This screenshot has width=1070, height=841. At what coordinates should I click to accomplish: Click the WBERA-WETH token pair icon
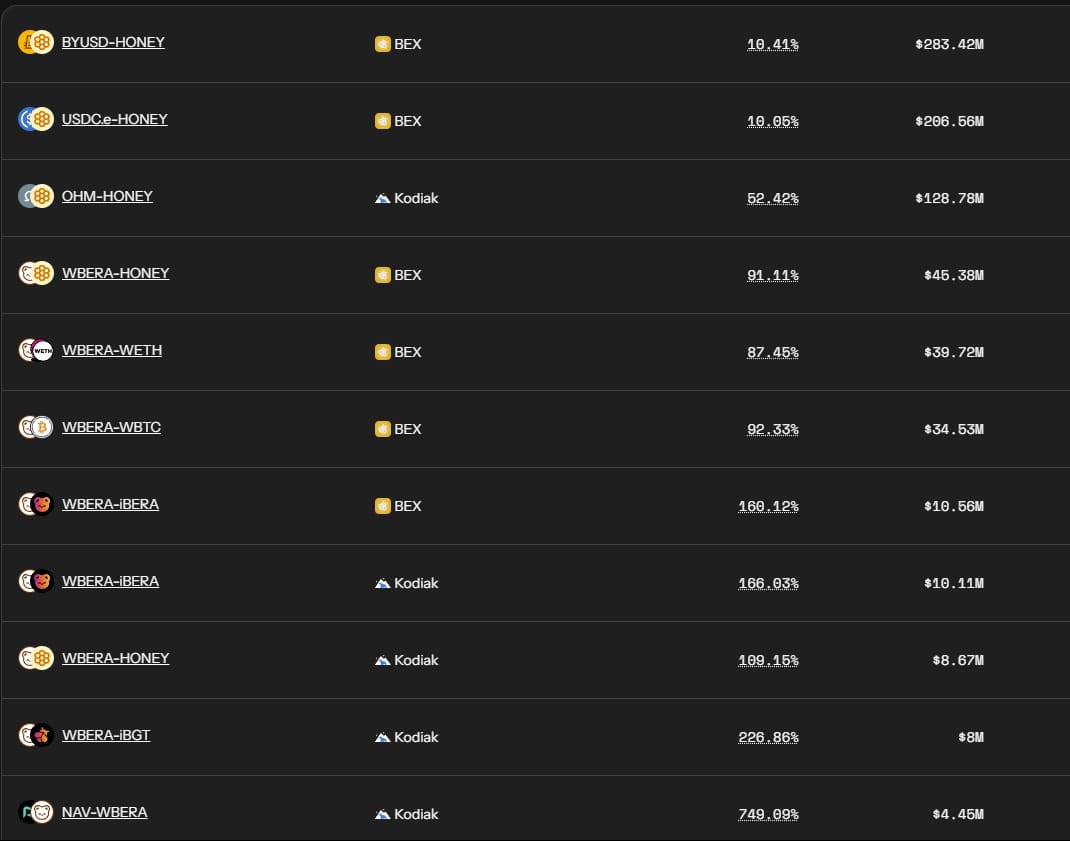(36, 350)
